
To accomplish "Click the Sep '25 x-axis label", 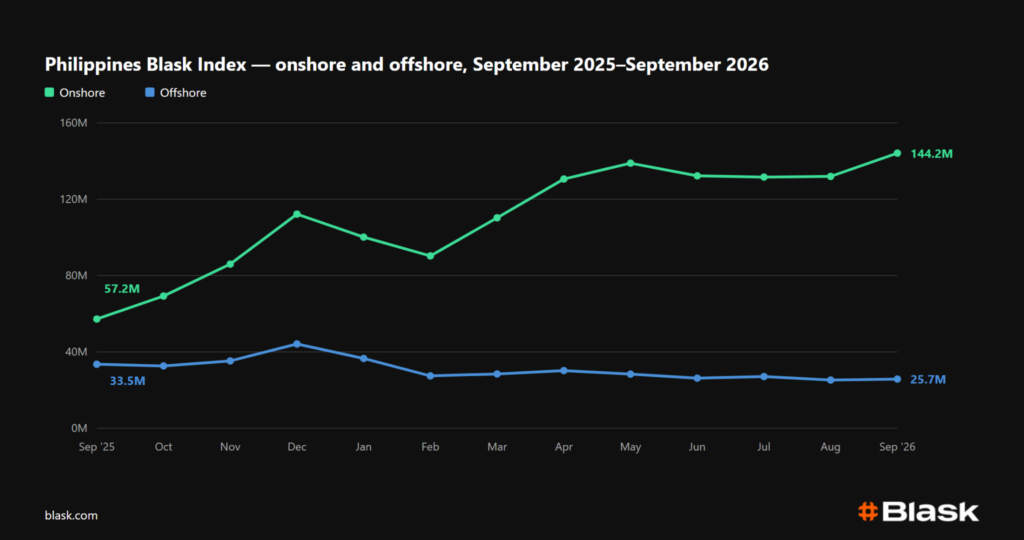I will click(x=97, y=447).
